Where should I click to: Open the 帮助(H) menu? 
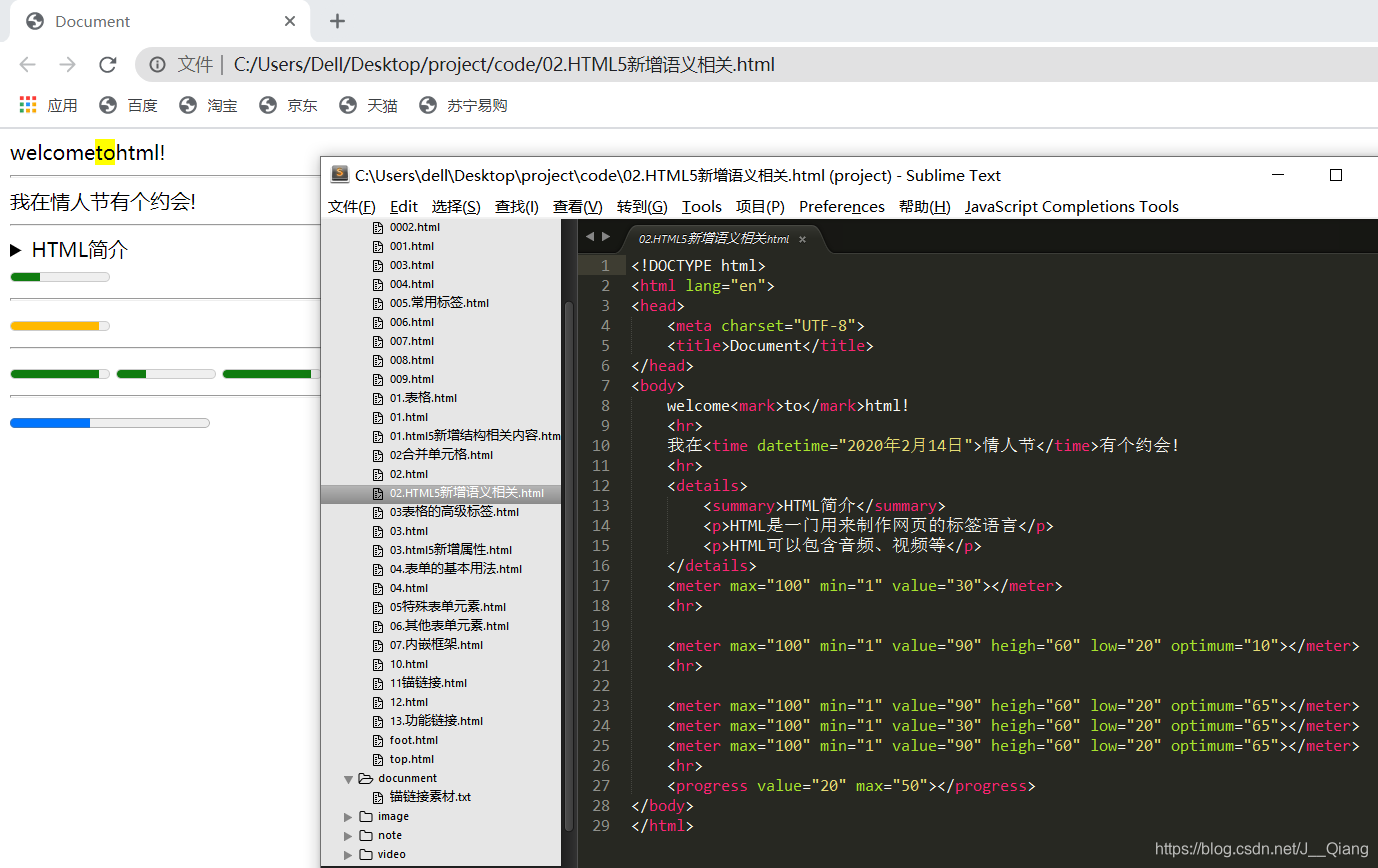click(x=925, y=207)
